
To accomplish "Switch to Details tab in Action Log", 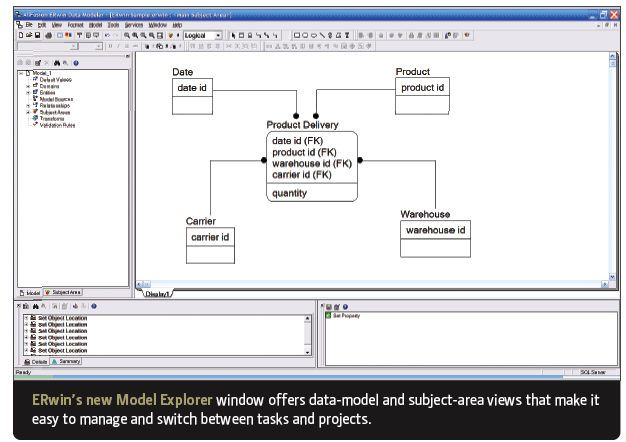I will pos(36,362).
